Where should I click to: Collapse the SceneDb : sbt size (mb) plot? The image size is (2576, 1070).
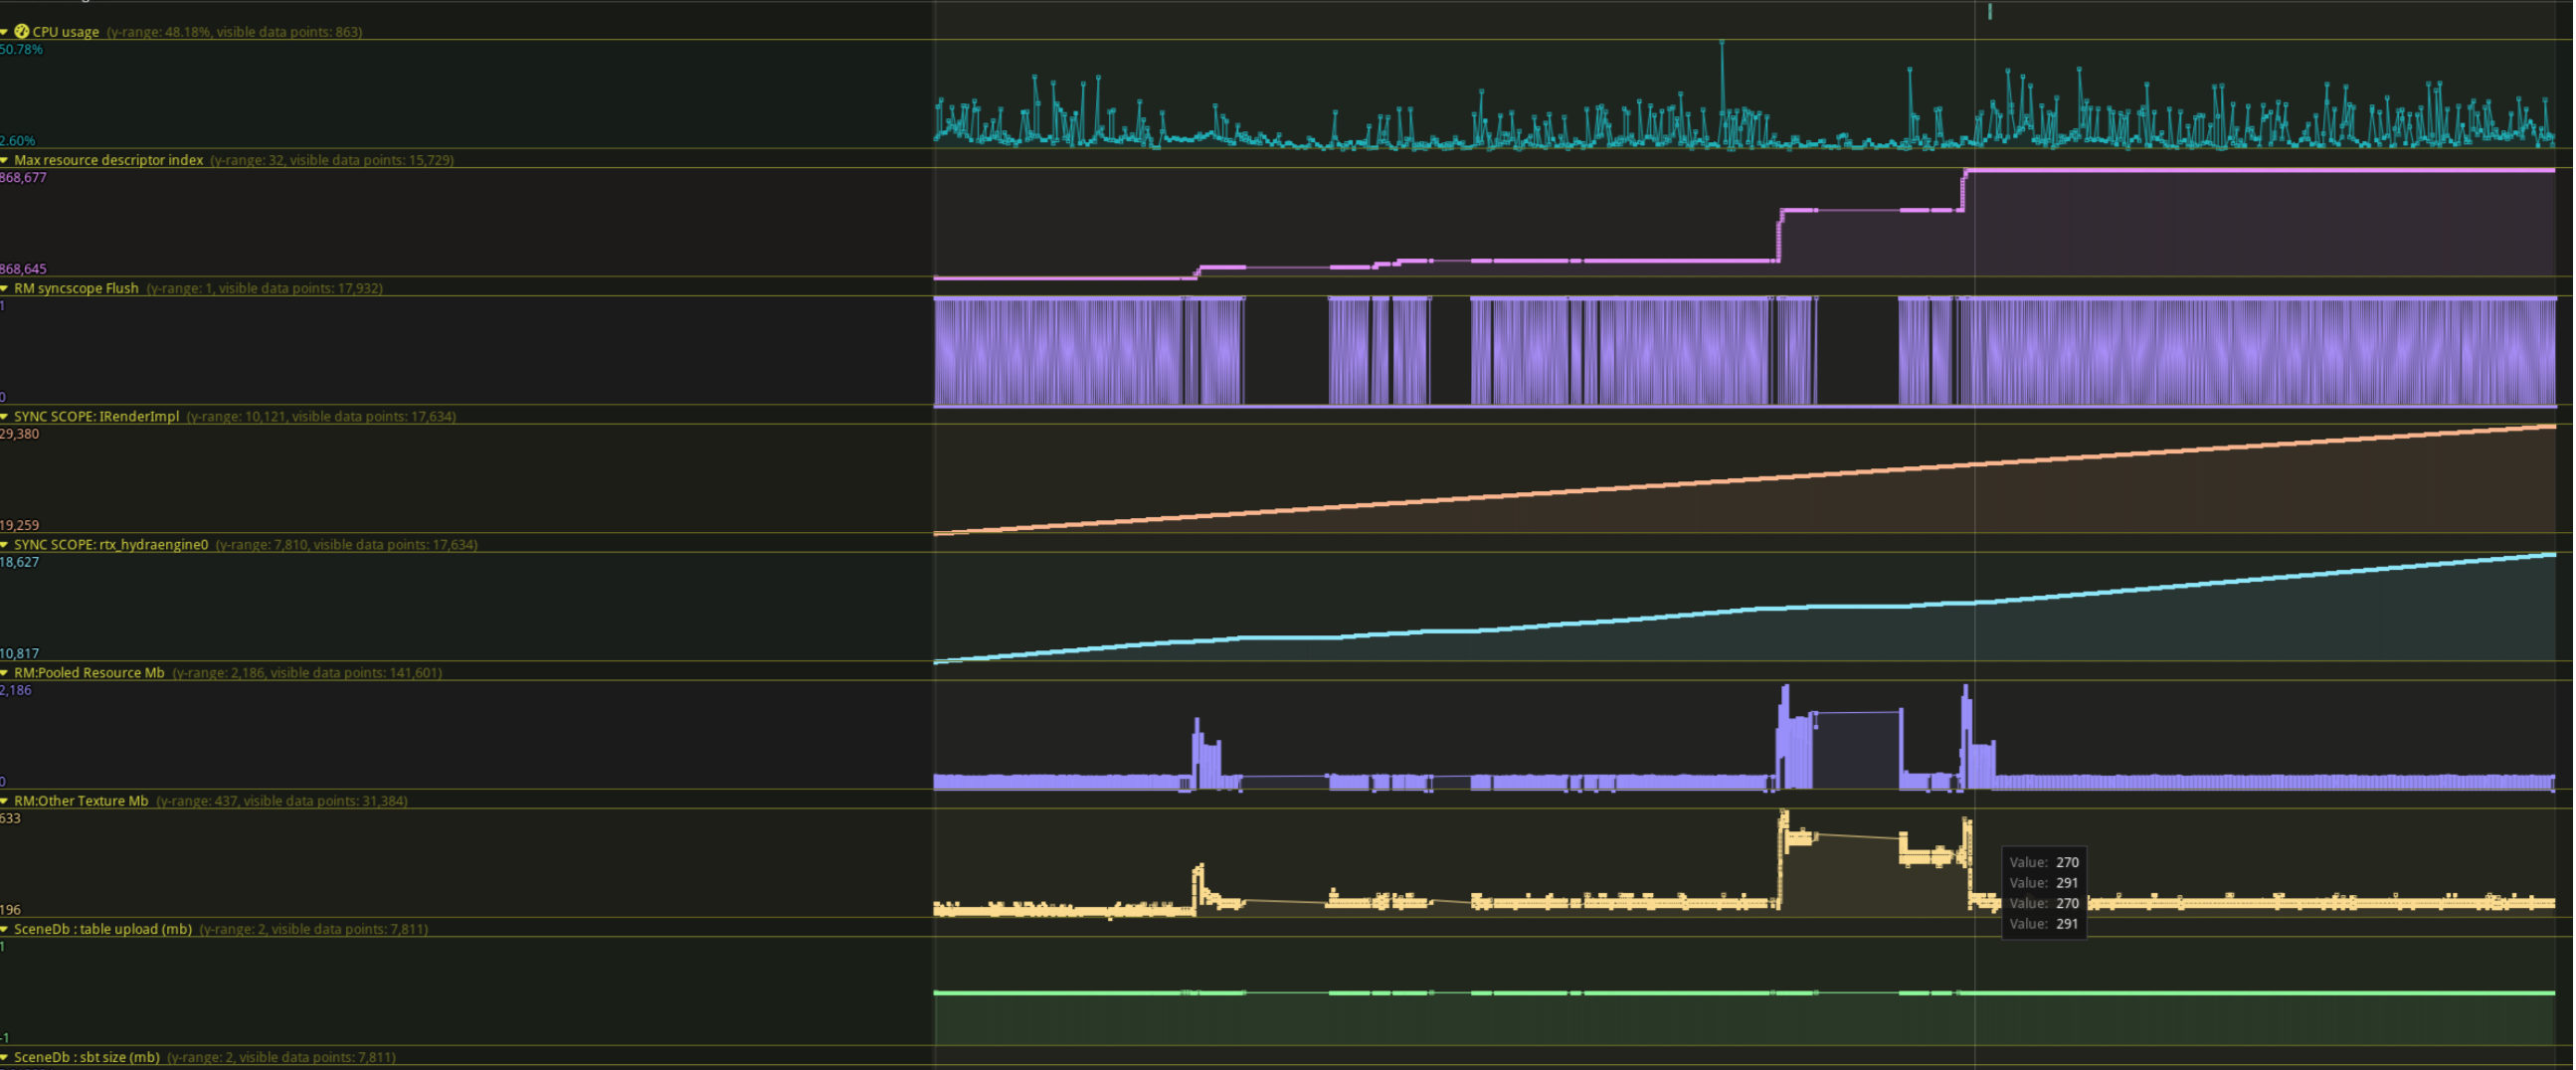pos(5,1057)
